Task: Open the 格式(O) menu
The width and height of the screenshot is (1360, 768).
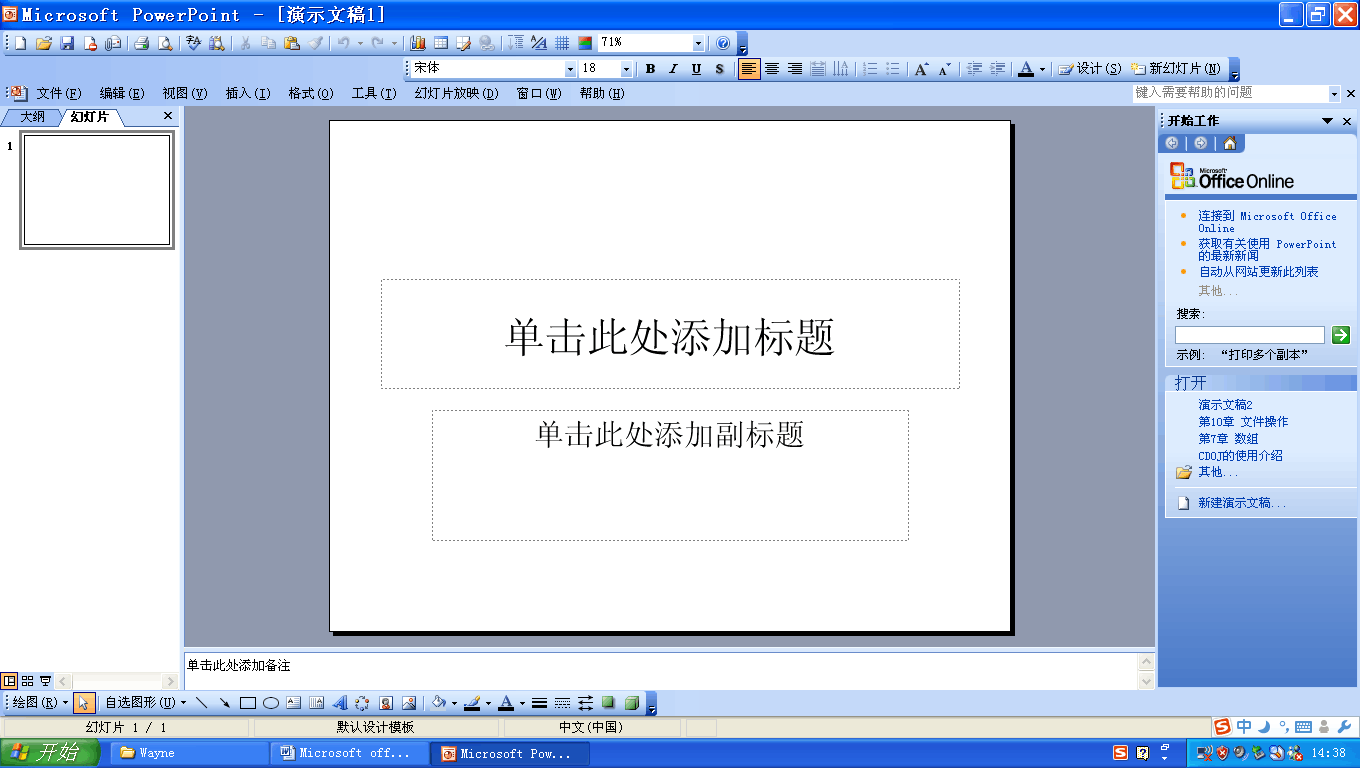Action: [311, 93]
